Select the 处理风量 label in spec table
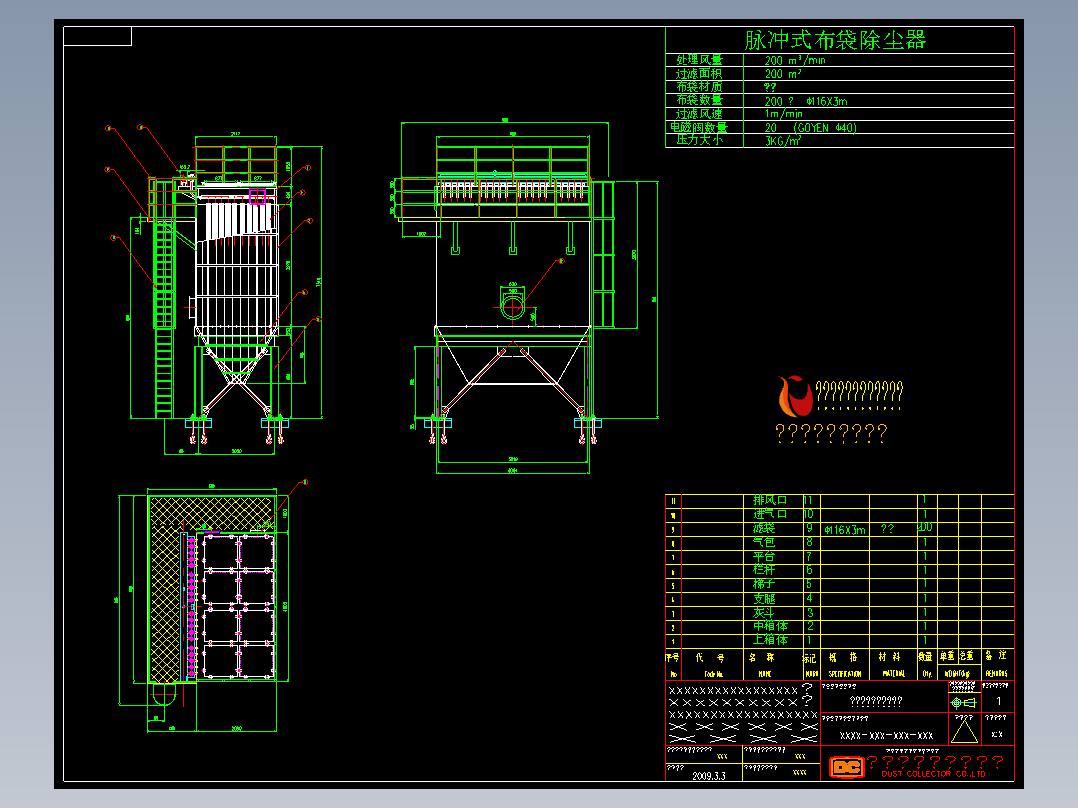Image resolution: width=1078 pixels, height=808 pixels. tap(699, 60)
